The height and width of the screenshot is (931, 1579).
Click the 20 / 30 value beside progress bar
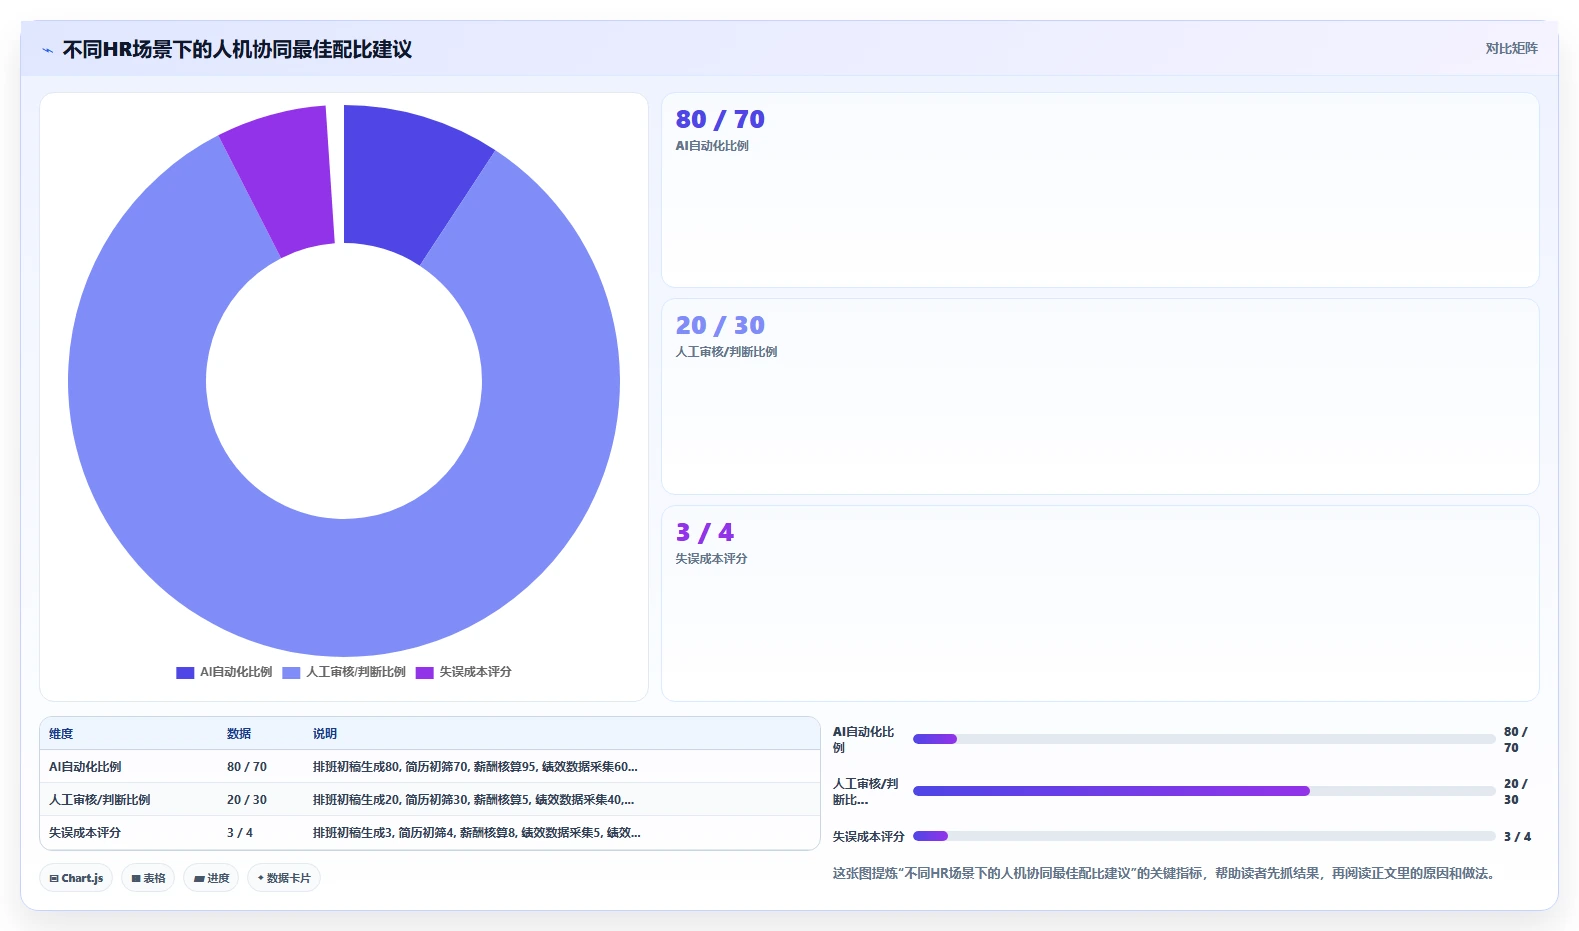1516,792
